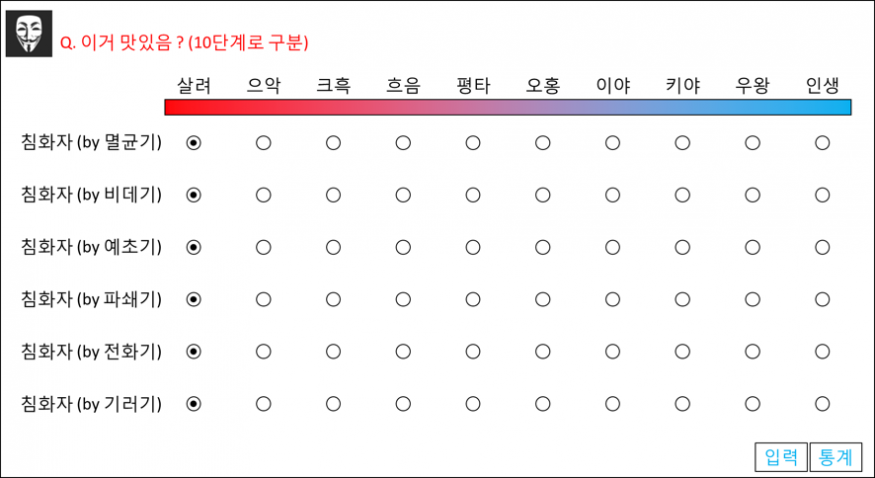Image resolution: width=875 pixels, height=478 pixels.
Task: Click the Guy Fawkes mask avatar icon
Action: (29, 35)
